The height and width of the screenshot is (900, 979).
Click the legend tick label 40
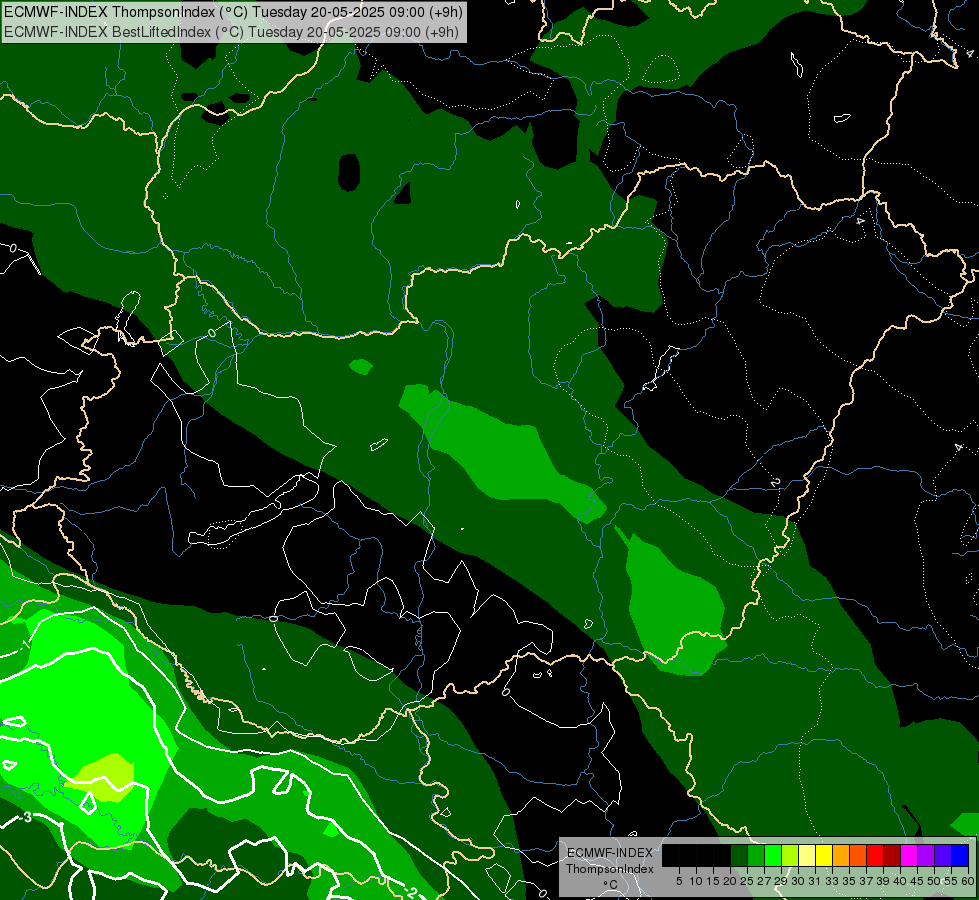coord(900,881)
